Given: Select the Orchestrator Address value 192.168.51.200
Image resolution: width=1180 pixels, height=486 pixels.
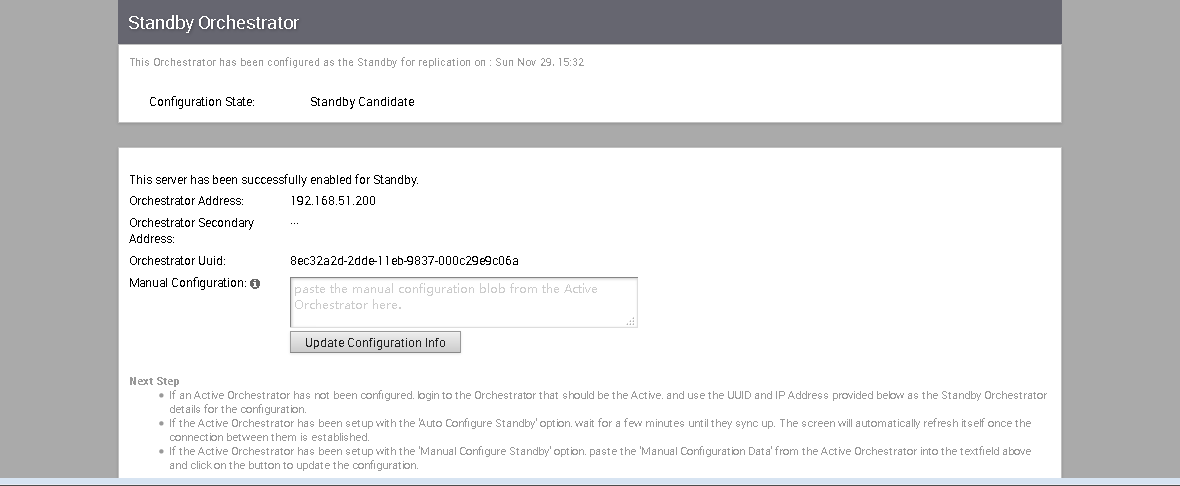Looking at the screenshot, I should [x=333, y=201].
